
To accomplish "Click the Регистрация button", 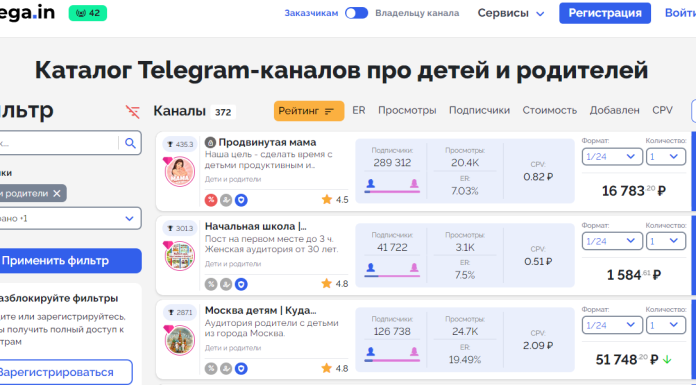I will point(605,13).
